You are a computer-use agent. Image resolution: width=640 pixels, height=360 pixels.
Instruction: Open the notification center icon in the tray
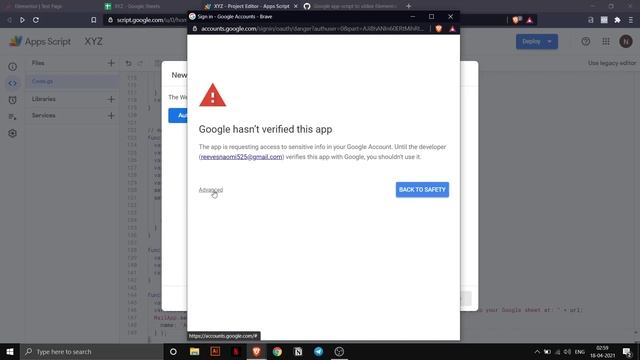coord(627,351)
